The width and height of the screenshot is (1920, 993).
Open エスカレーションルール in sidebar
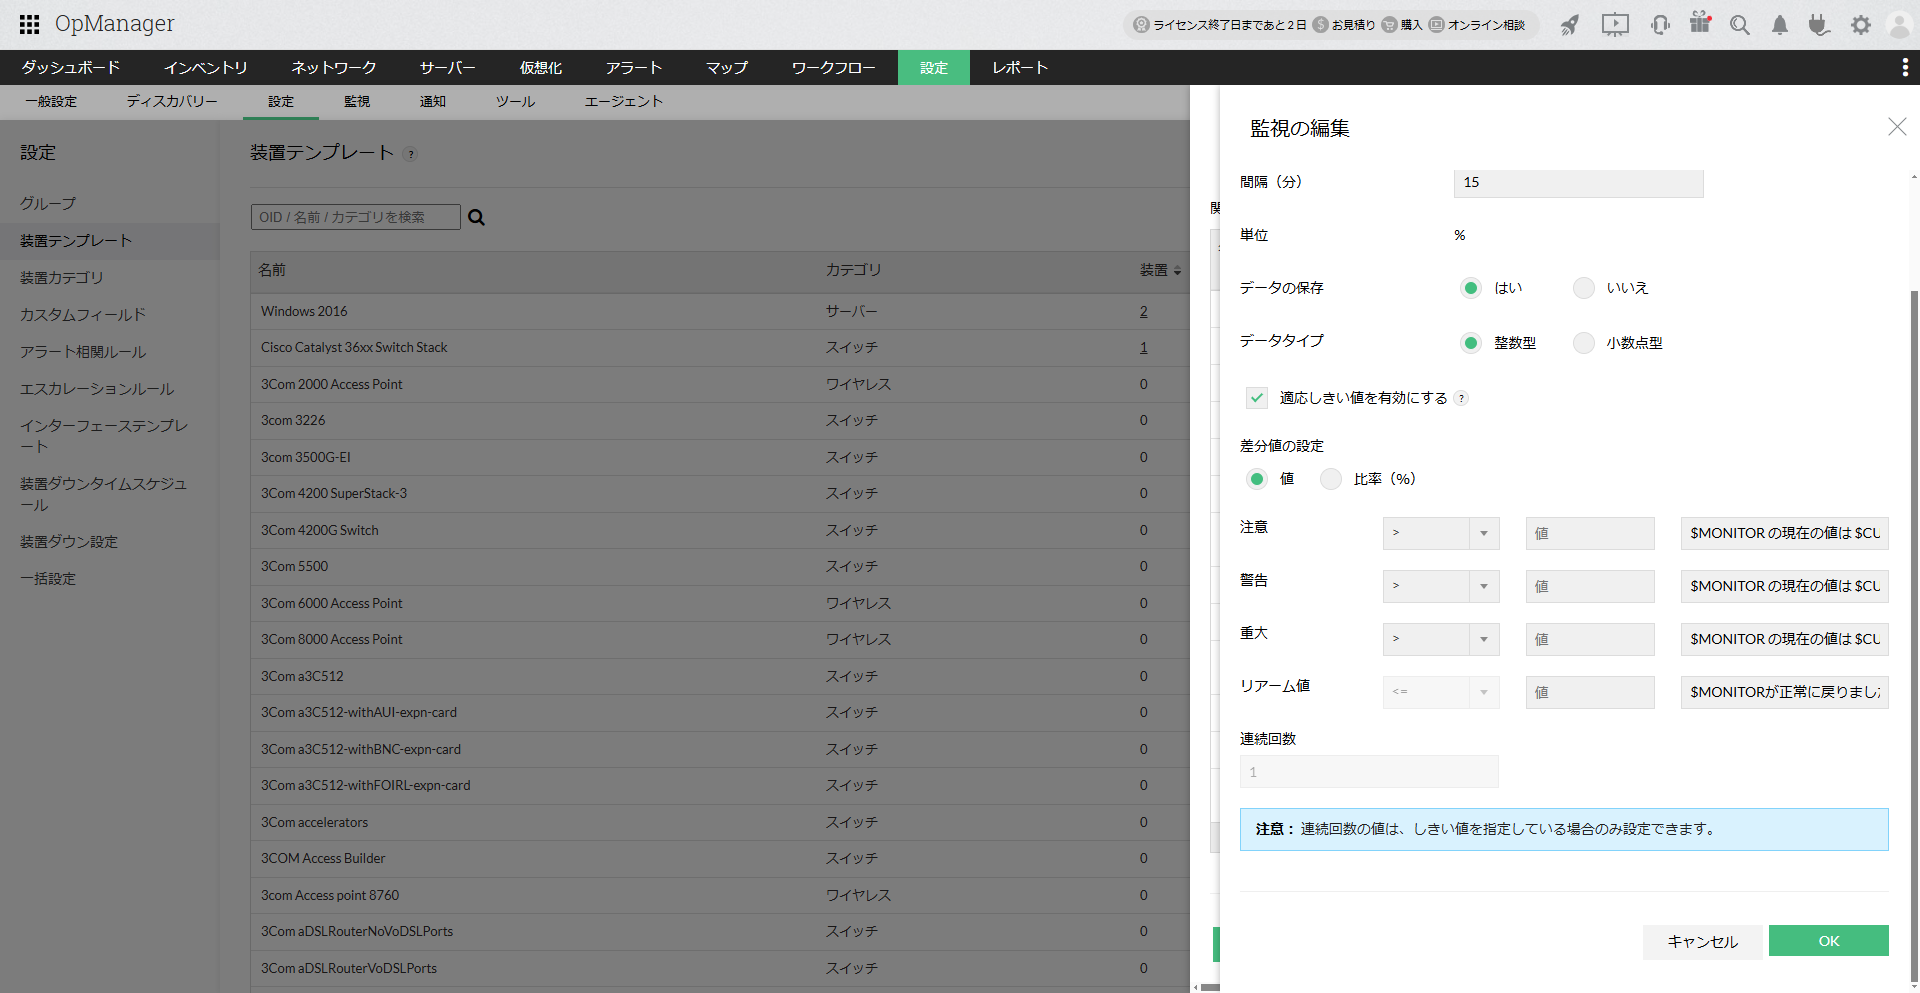coord(97,389)
